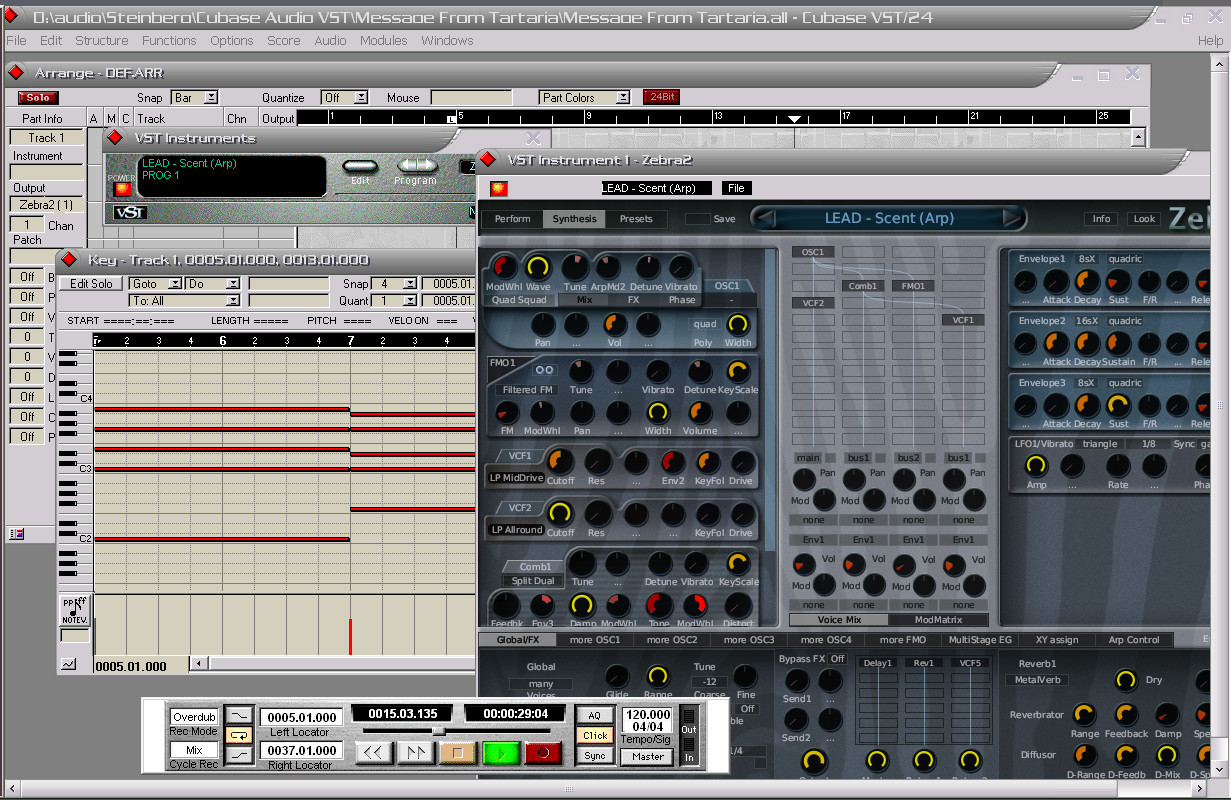Screen dimensions: 1231x800
Task: Click the controller type icon in Key editor
Action: click(75, 611)
